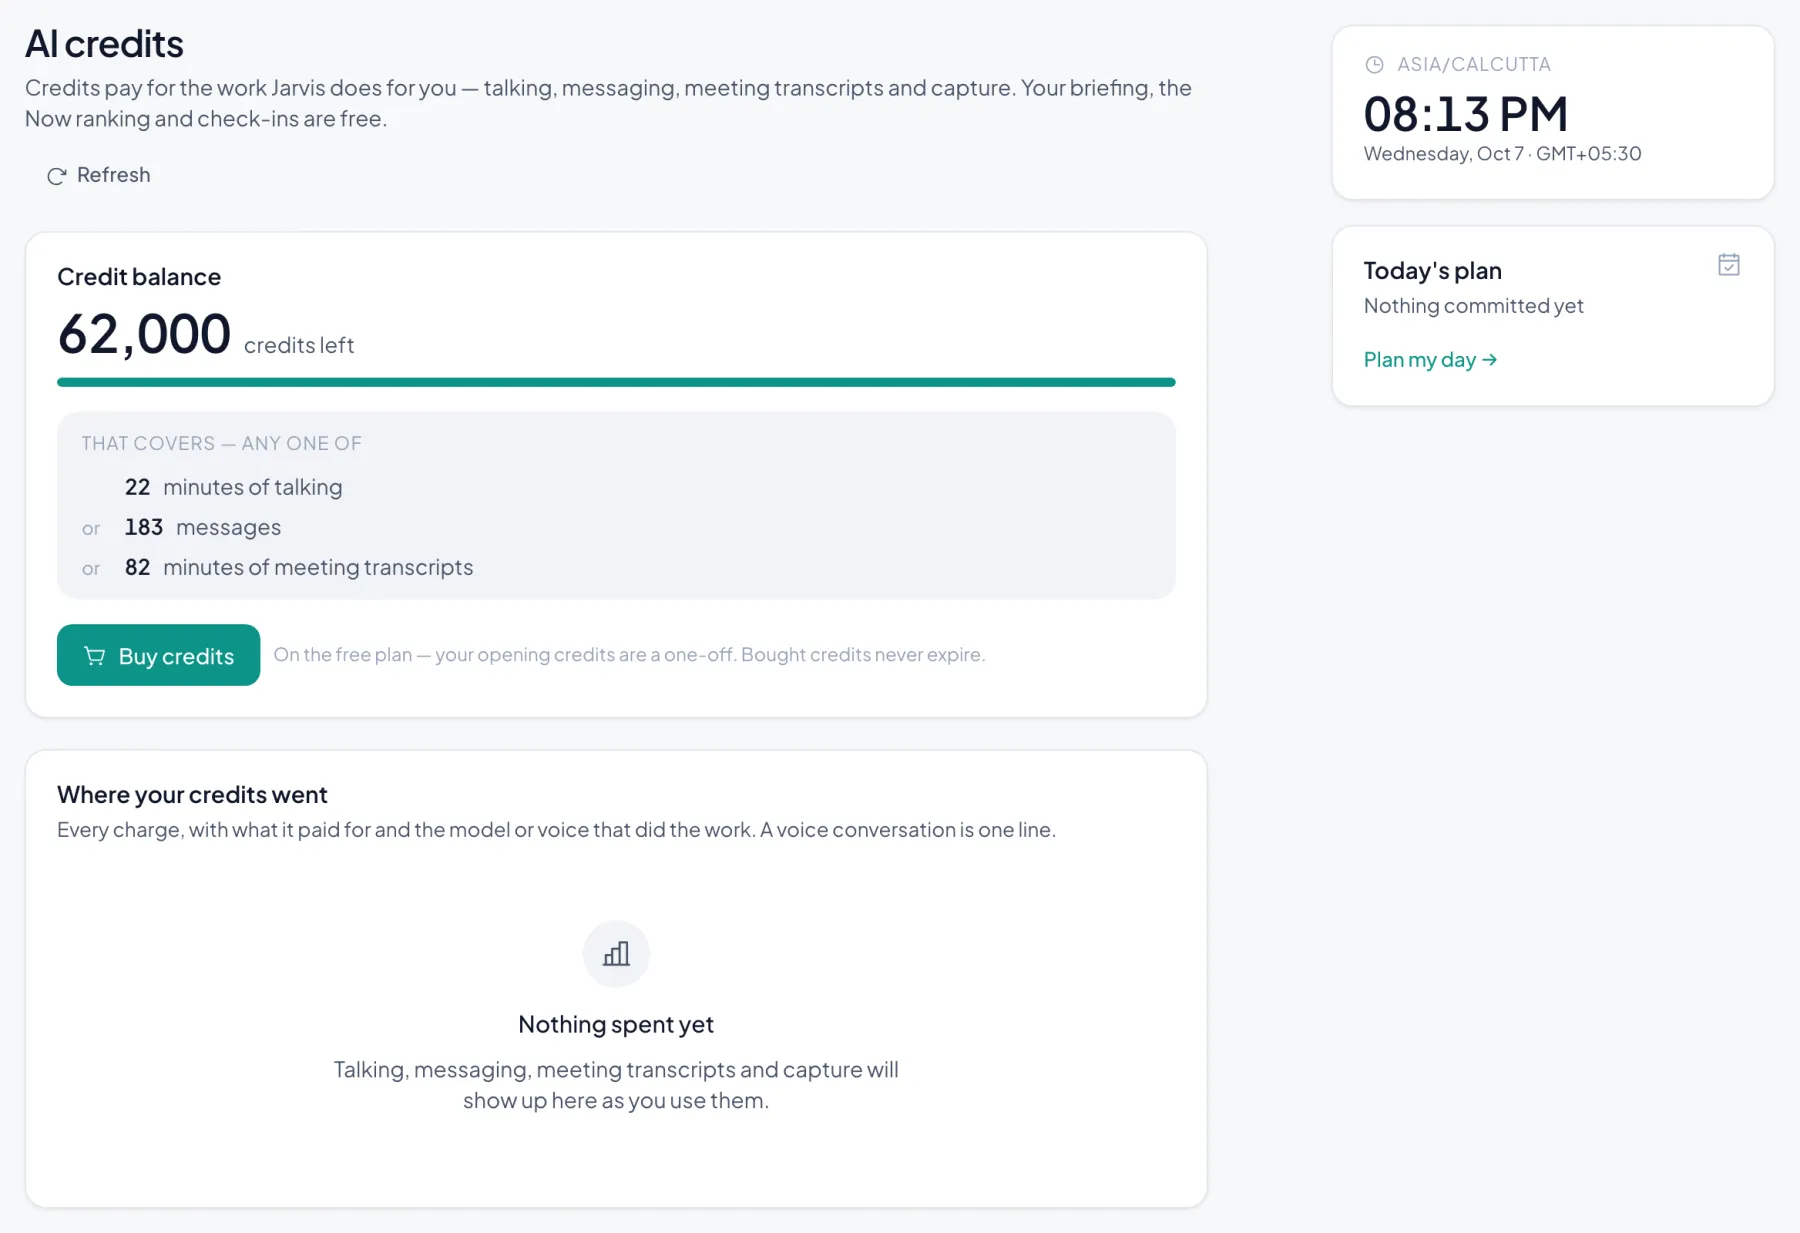The width and height of the screenshot is (1800, 1233).
Task: Click the bar chart icon above Nothing spent yet
Action: coord(616,954)
